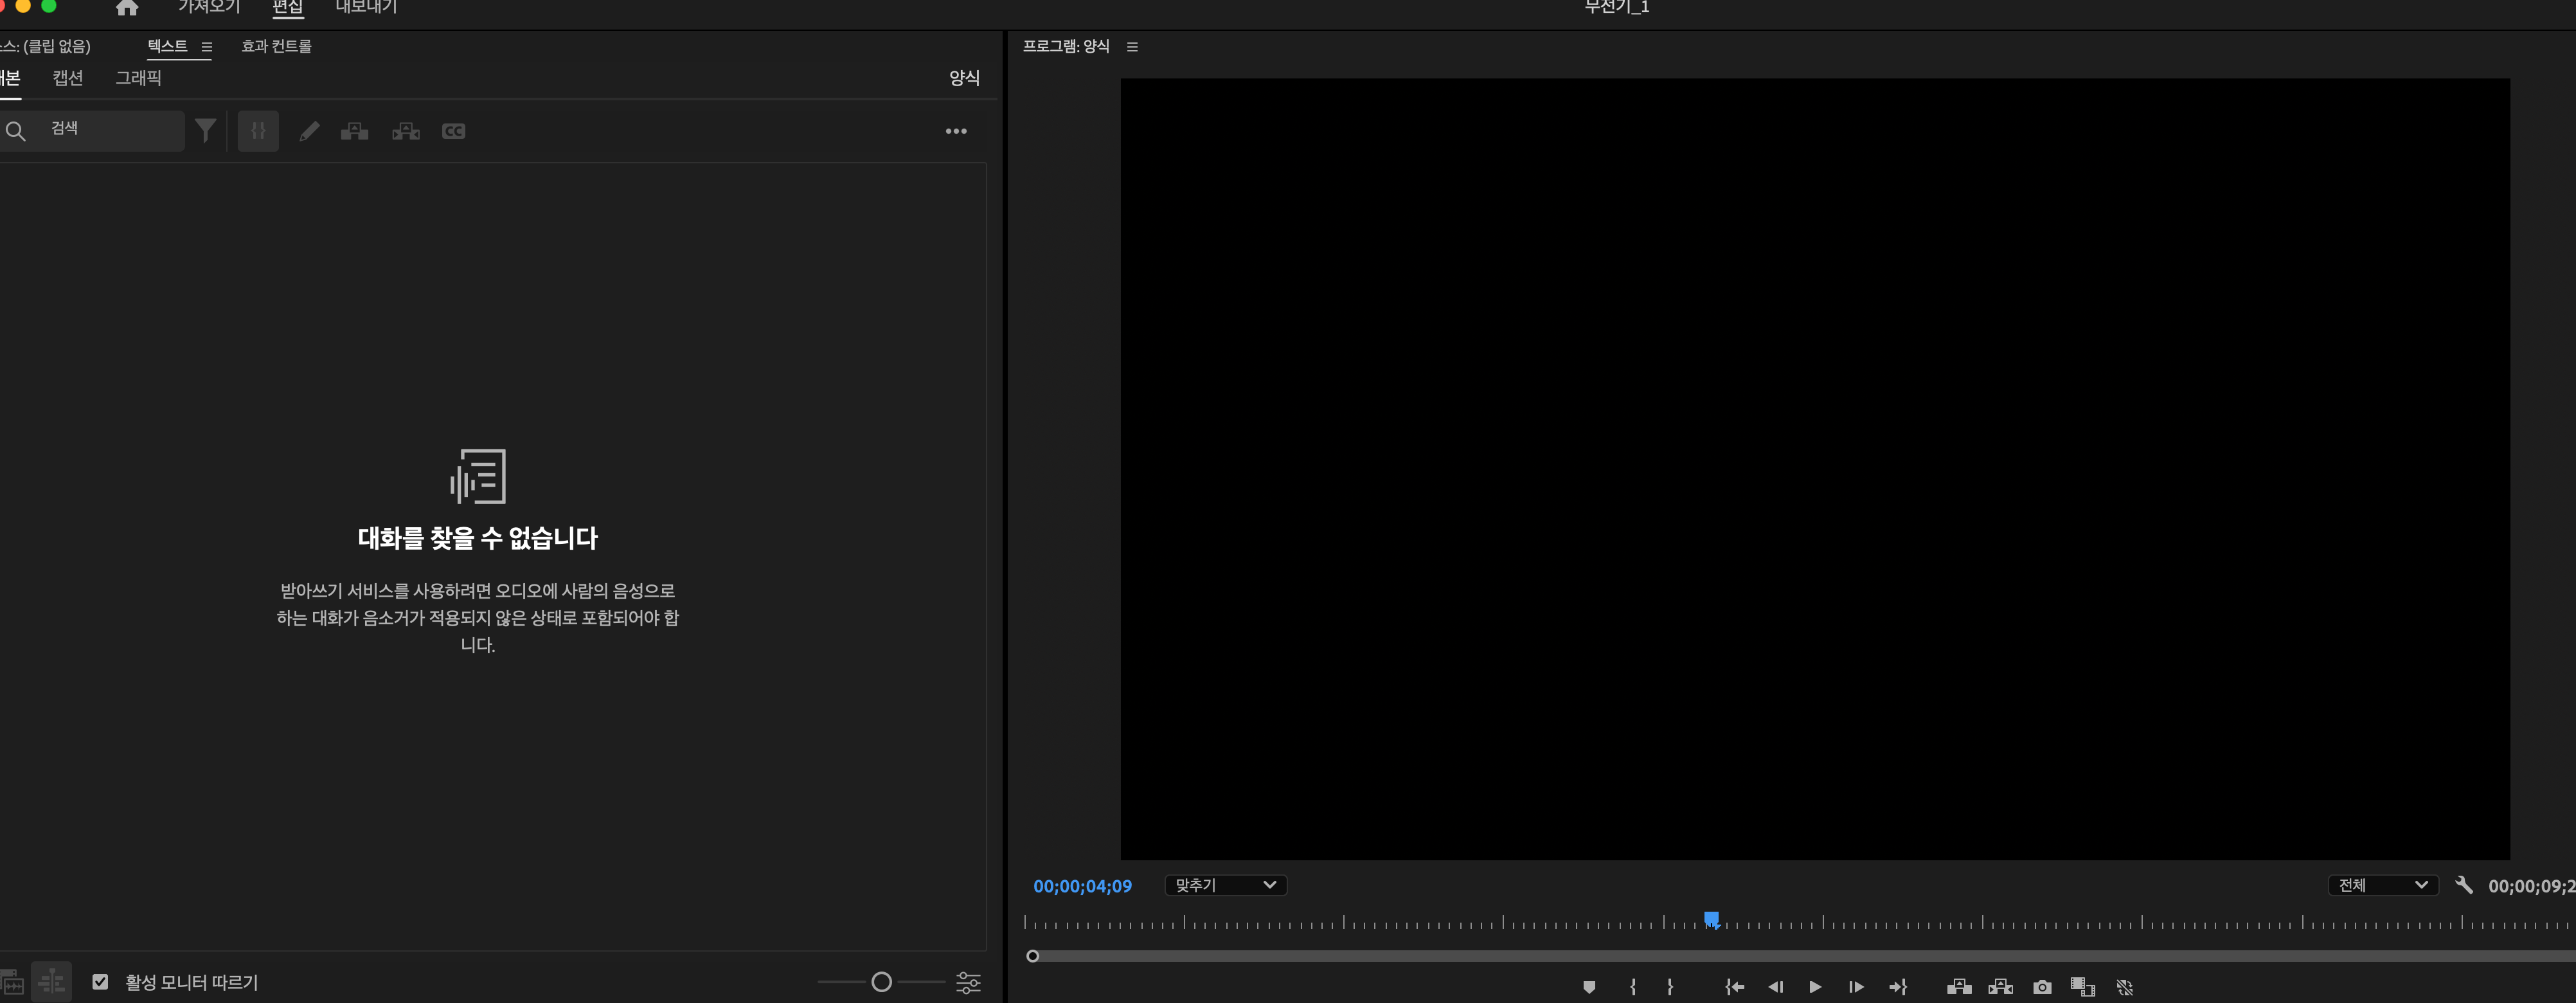The width and height of the screenshot is (2576, 1003).
Task: Click the 대화를 찾을 수 없습니다 heading
Action: [478, 538]
